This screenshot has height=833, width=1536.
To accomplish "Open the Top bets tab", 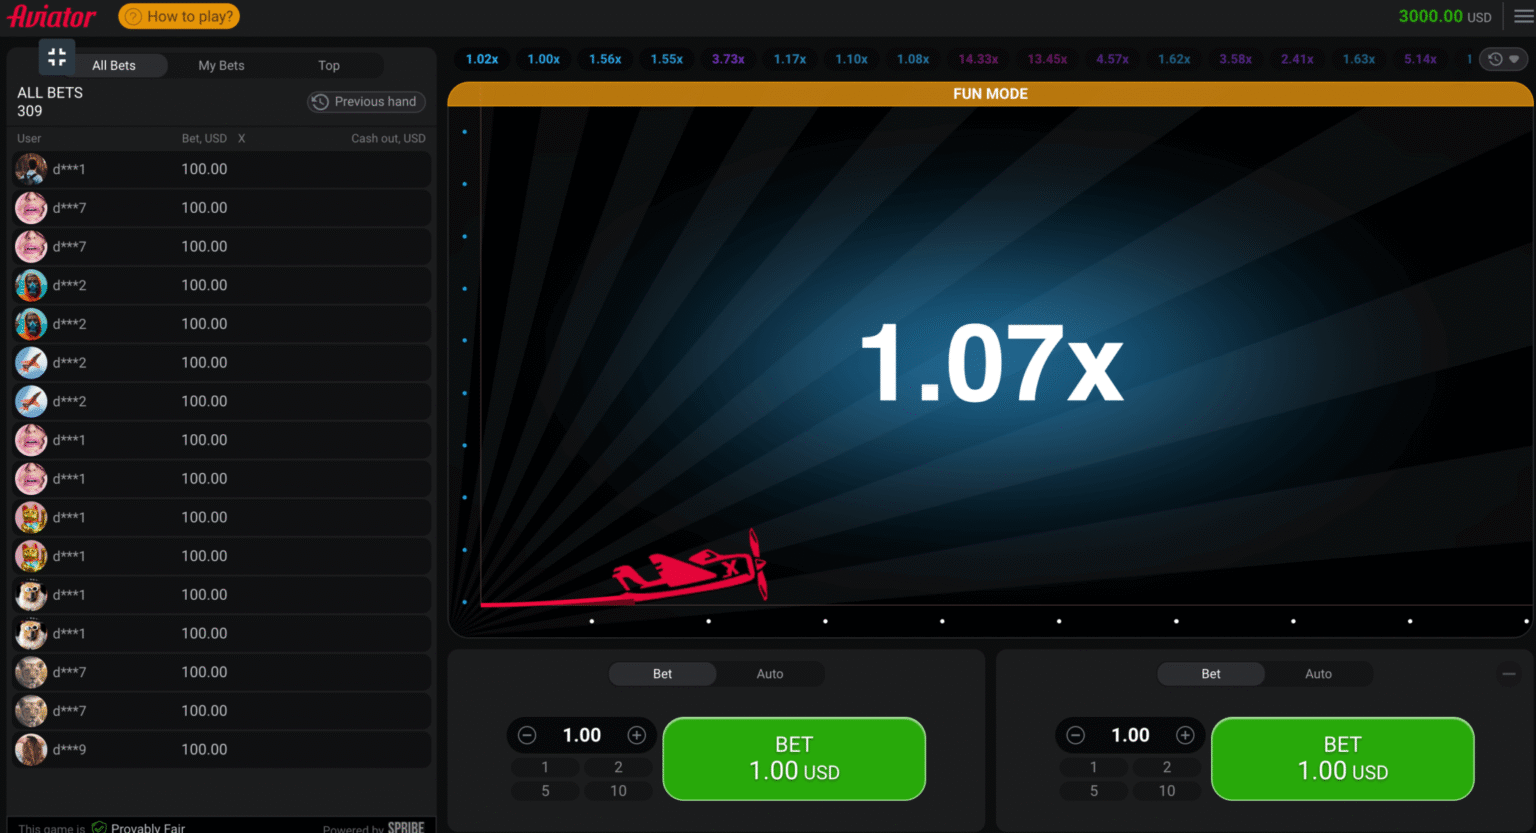I will coord(329,65).
